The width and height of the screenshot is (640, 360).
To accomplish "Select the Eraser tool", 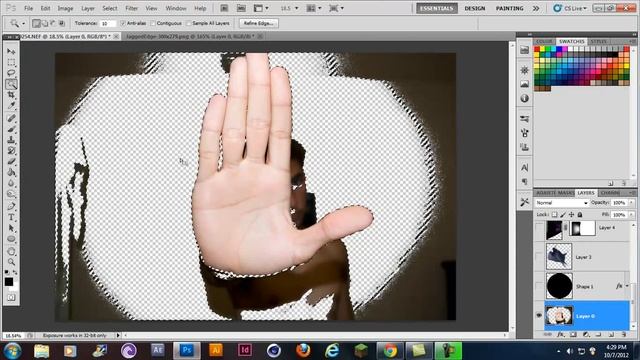I will (x=11, y=162).
